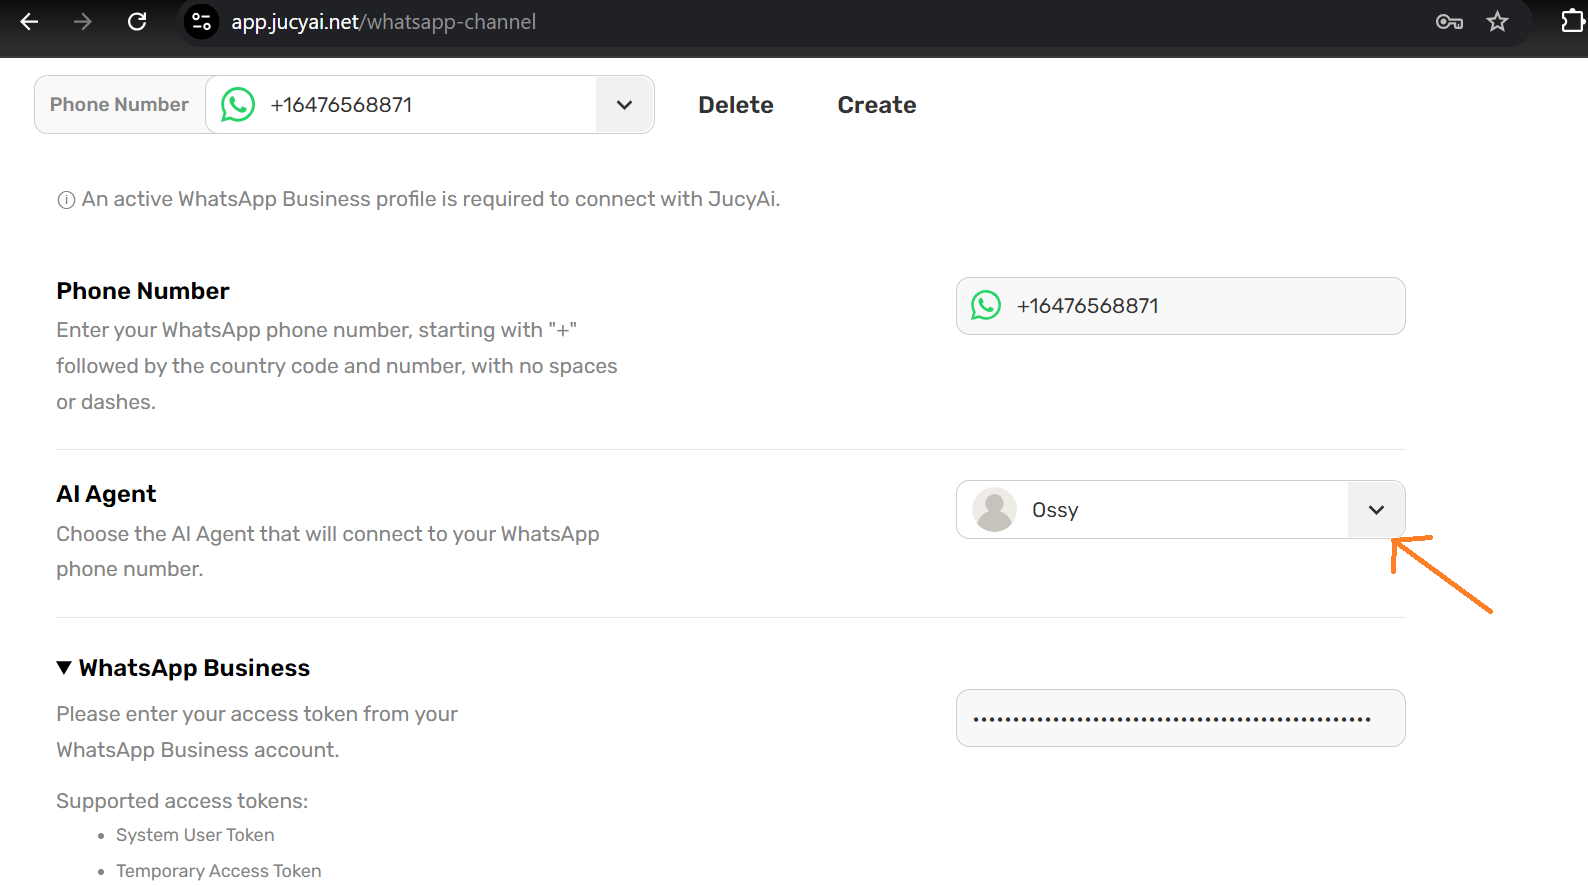Click the Ossy agent avatar icon
The height and width of the screenshot is (886, 1588).
(994, 509)
